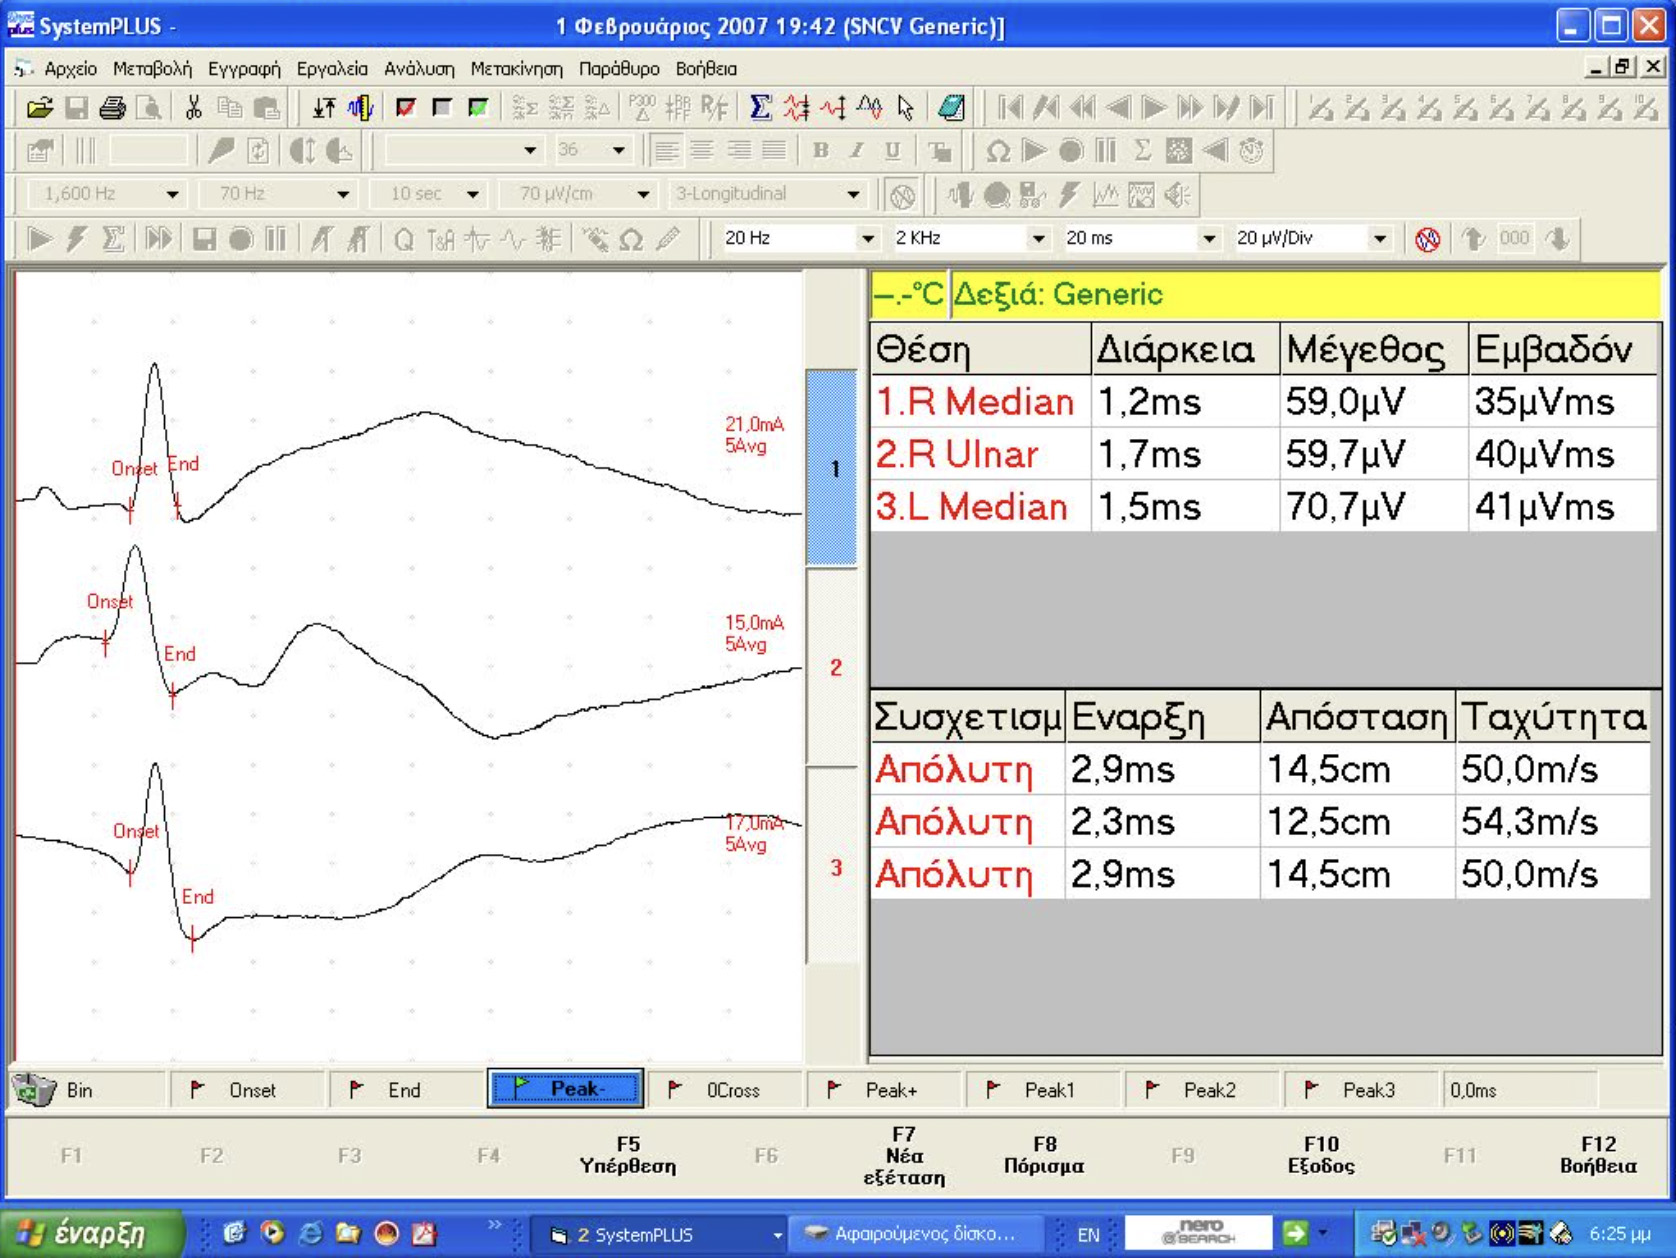Click the printer icon in toolbar
This screenshot has width=1676, height=1258.
coord(112,108)
